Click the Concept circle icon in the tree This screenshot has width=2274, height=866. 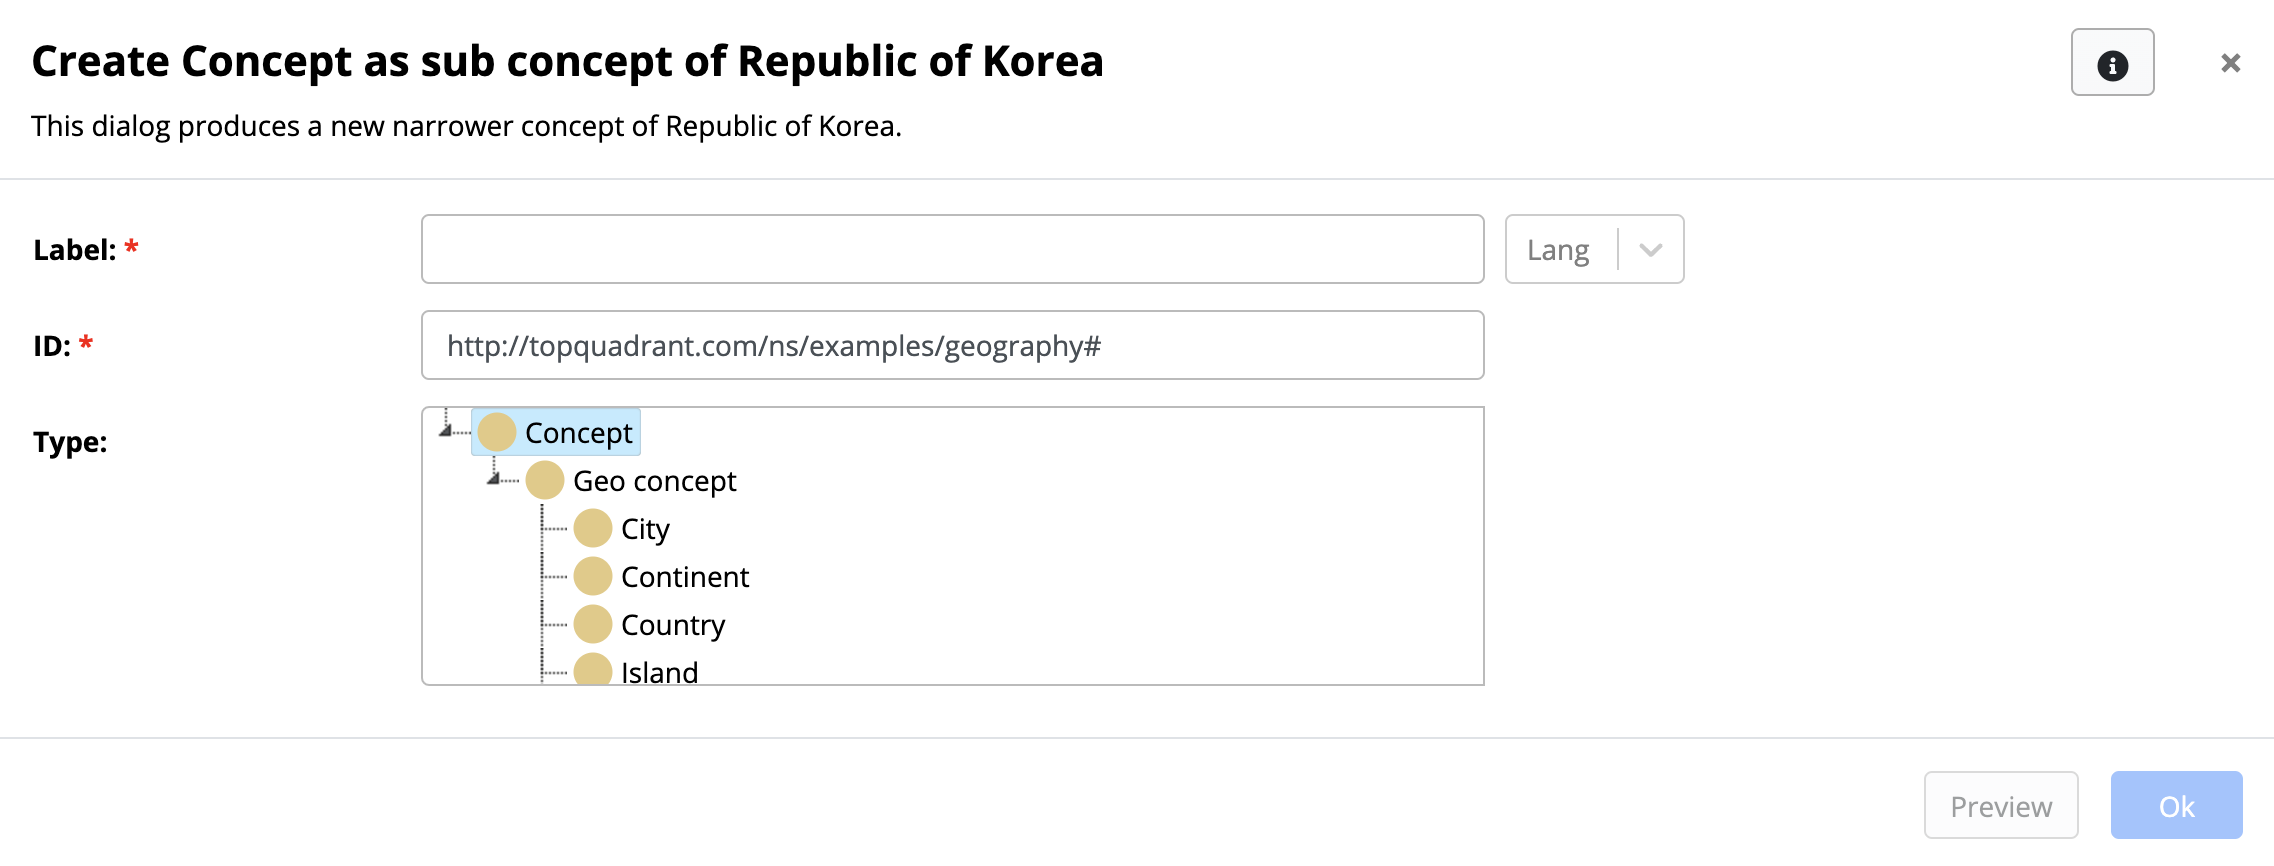[495, 432]
